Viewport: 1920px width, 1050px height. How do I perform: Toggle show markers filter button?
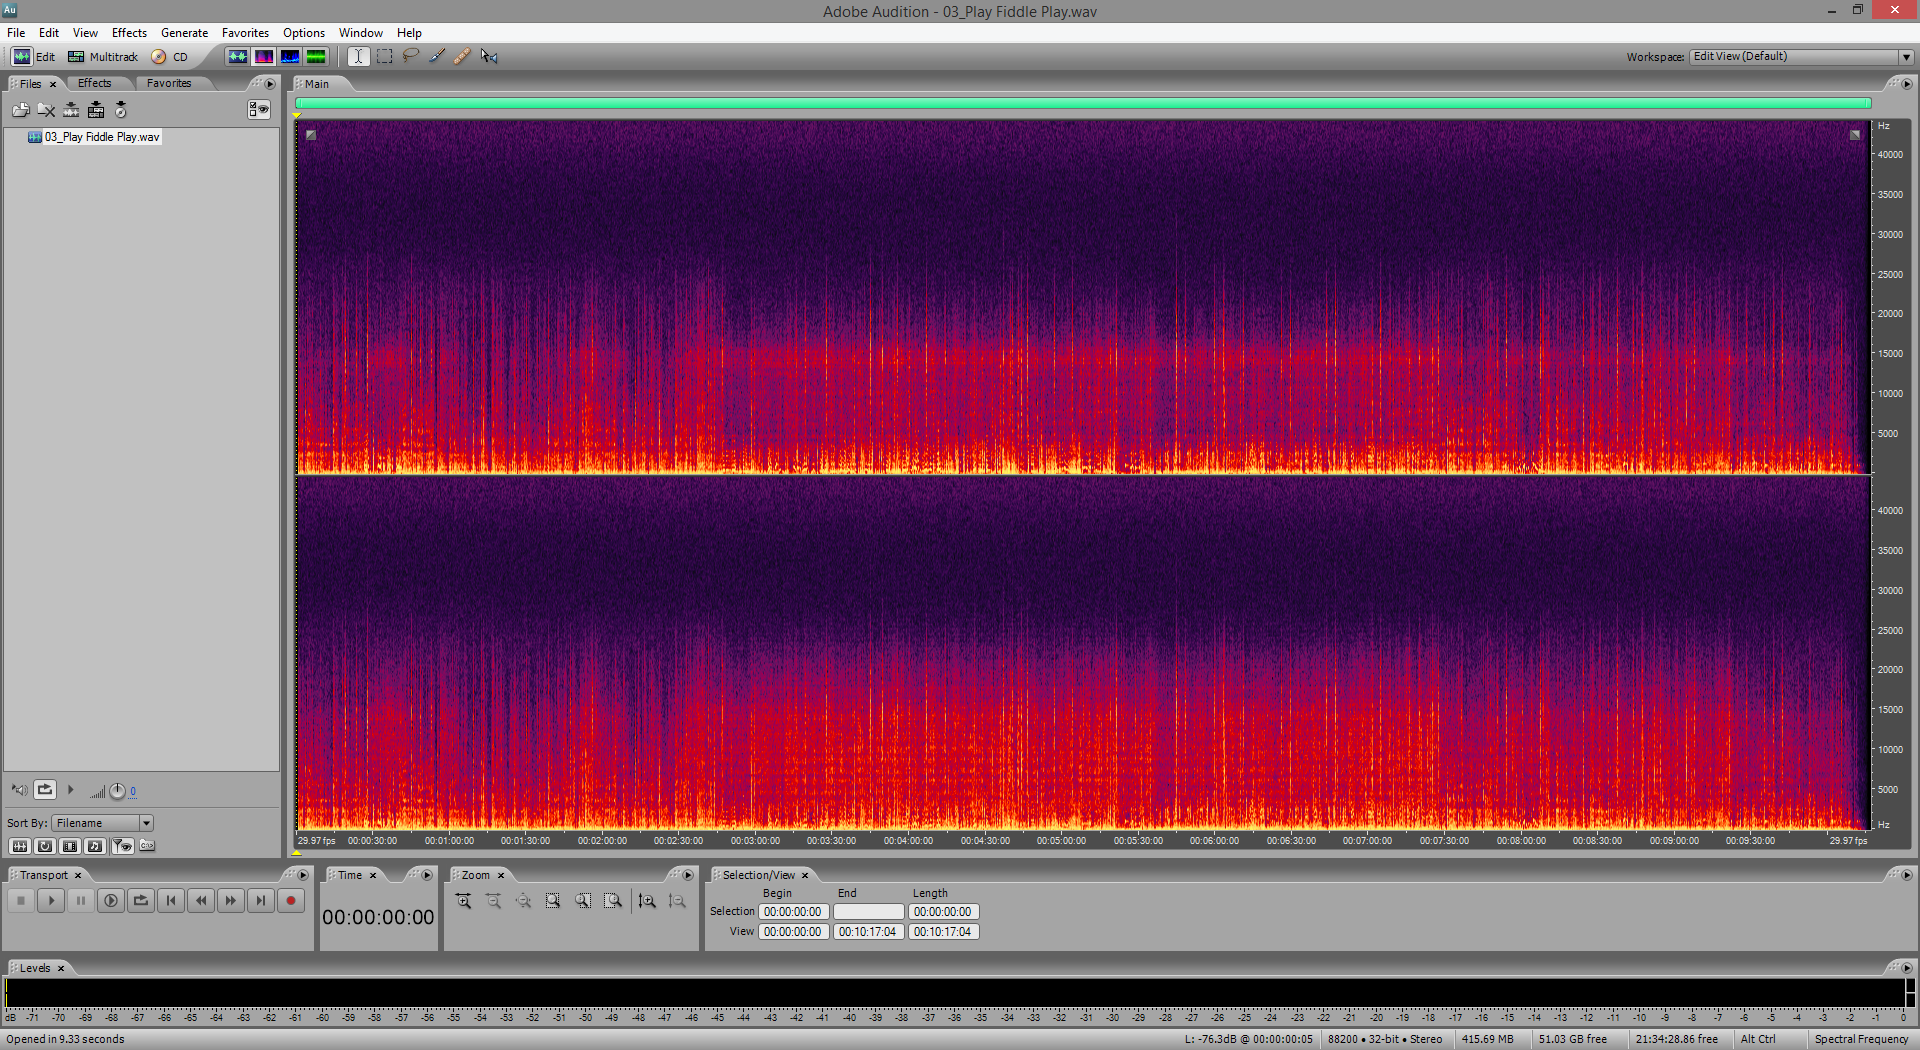pos(122,846)
